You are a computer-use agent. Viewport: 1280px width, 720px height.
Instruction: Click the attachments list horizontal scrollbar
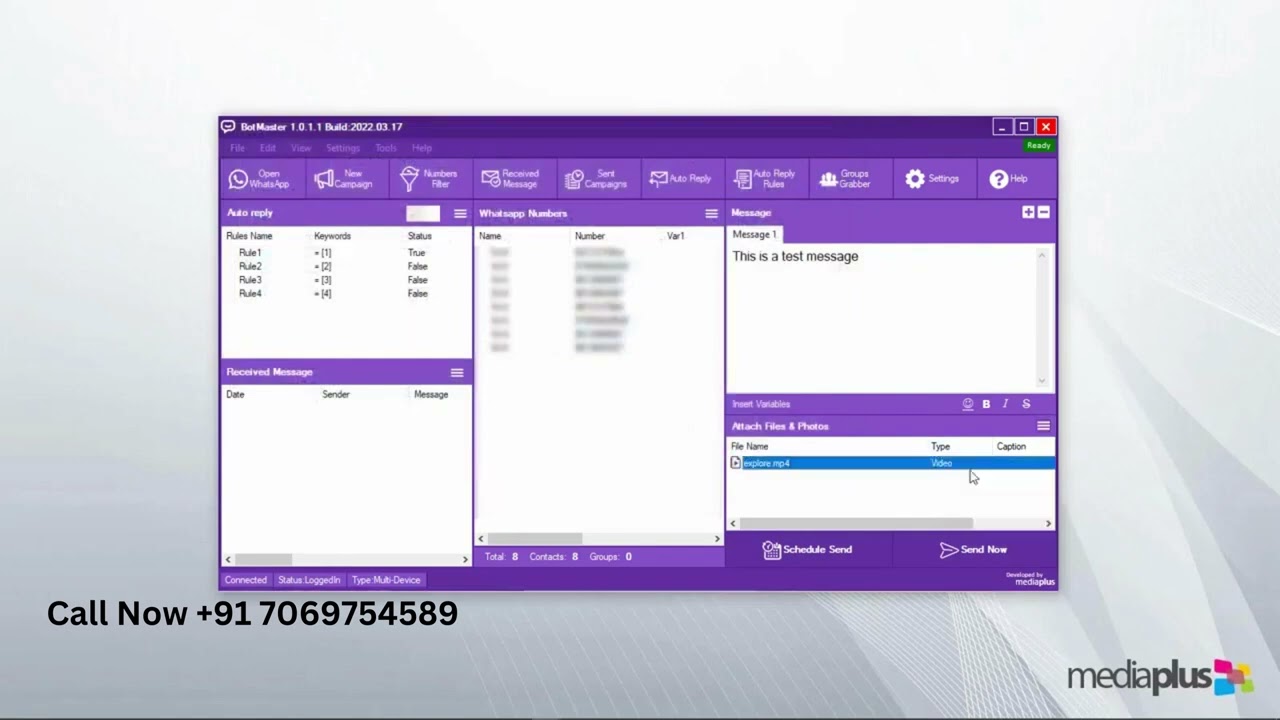pos(890,524)
